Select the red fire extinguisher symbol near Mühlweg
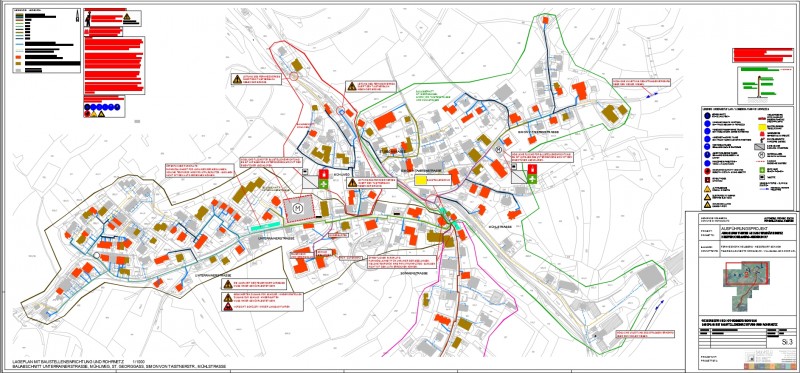Screen dimensions: 800x373 pyautogui.click(x=323, y=173)
